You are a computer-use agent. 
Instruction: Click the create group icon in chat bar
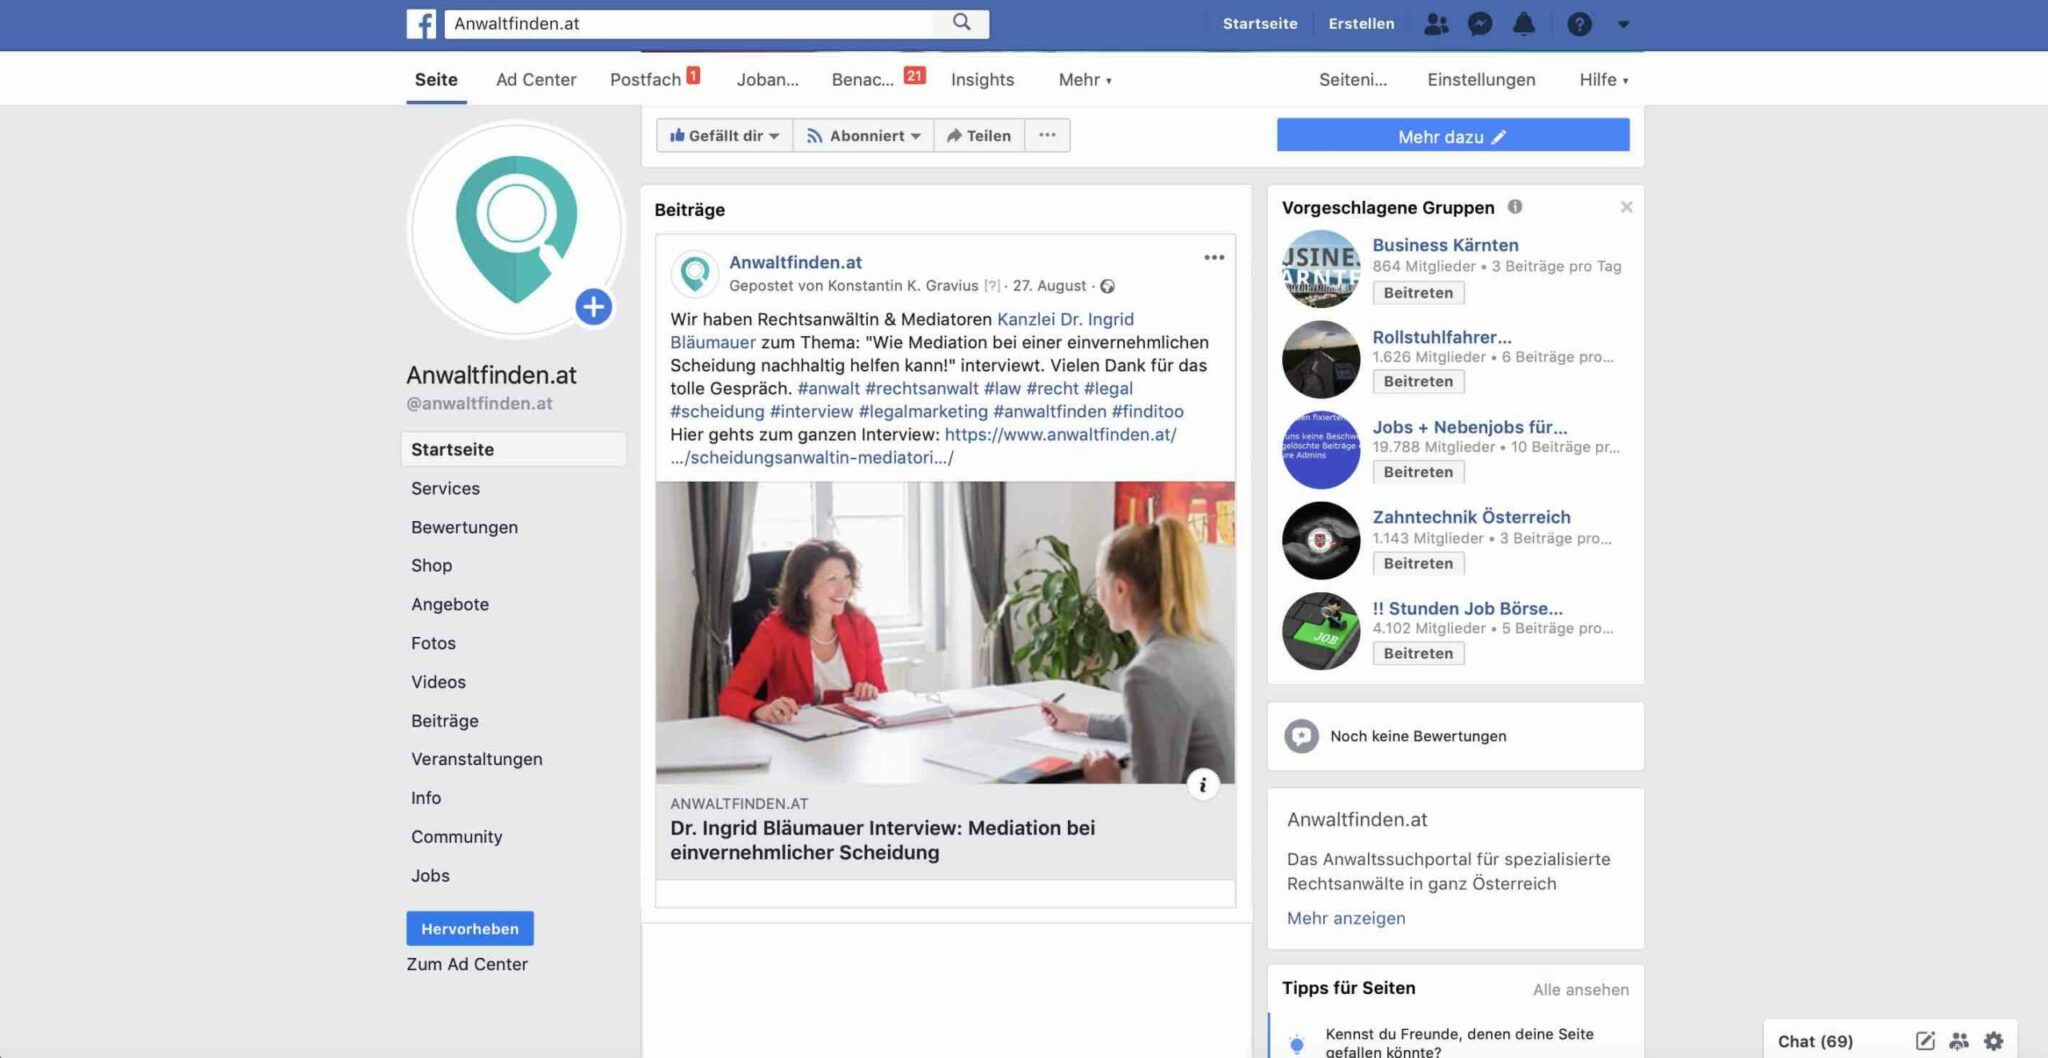tap(1959, 1041)
